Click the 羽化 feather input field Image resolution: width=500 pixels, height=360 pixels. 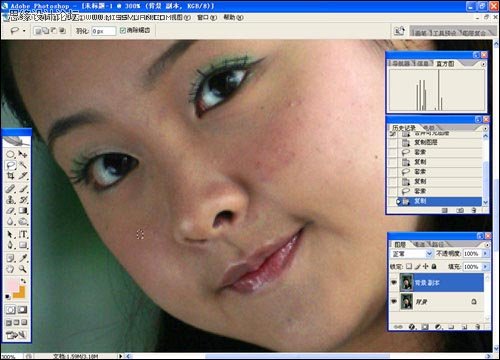tap(103, 31)
